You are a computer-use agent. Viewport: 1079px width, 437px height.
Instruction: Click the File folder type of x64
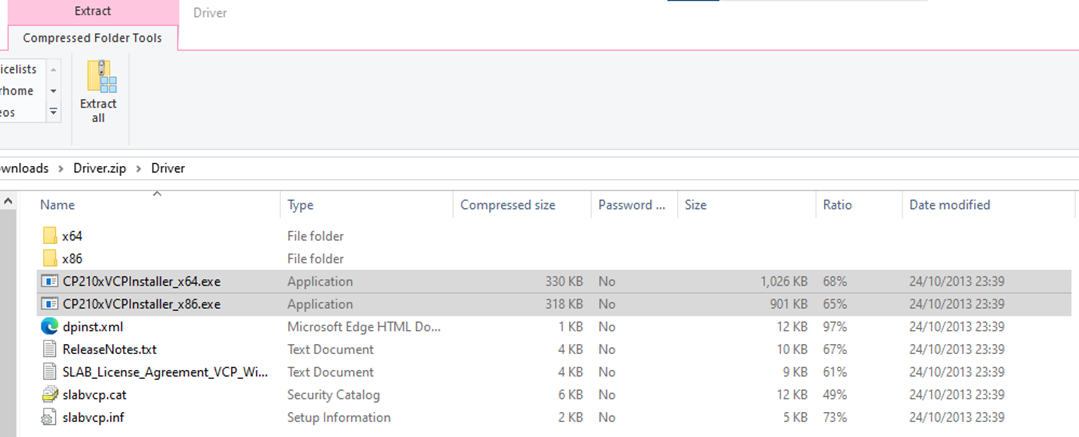[x=315, y=236]
